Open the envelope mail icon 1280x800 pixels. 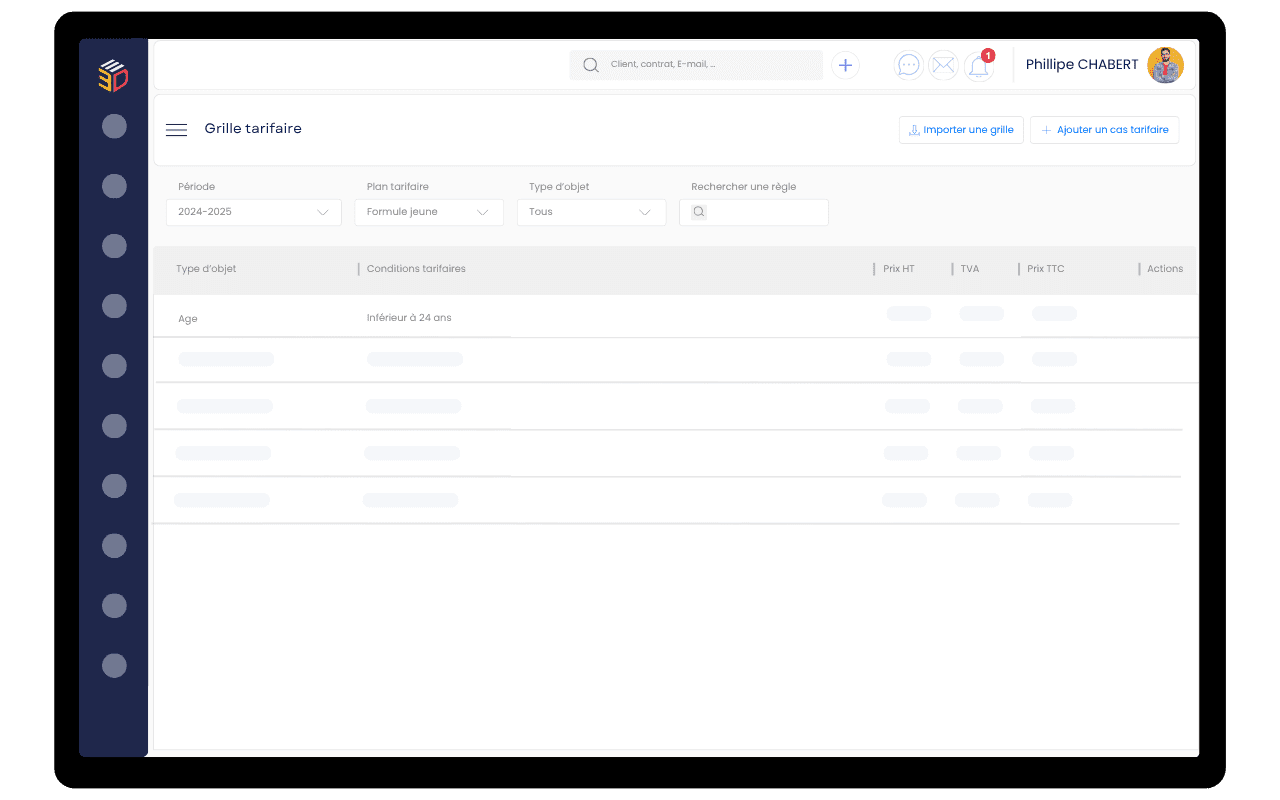coord(943,64)
